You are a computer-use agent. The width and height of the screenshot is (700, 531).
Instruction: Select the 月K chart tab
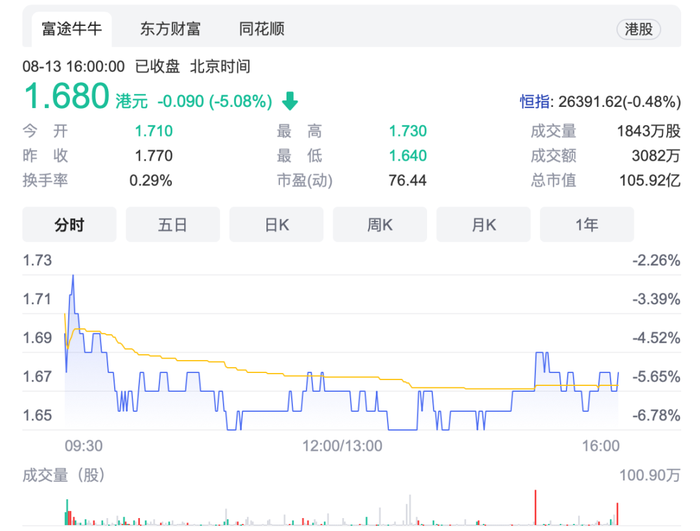coord(483,225)
